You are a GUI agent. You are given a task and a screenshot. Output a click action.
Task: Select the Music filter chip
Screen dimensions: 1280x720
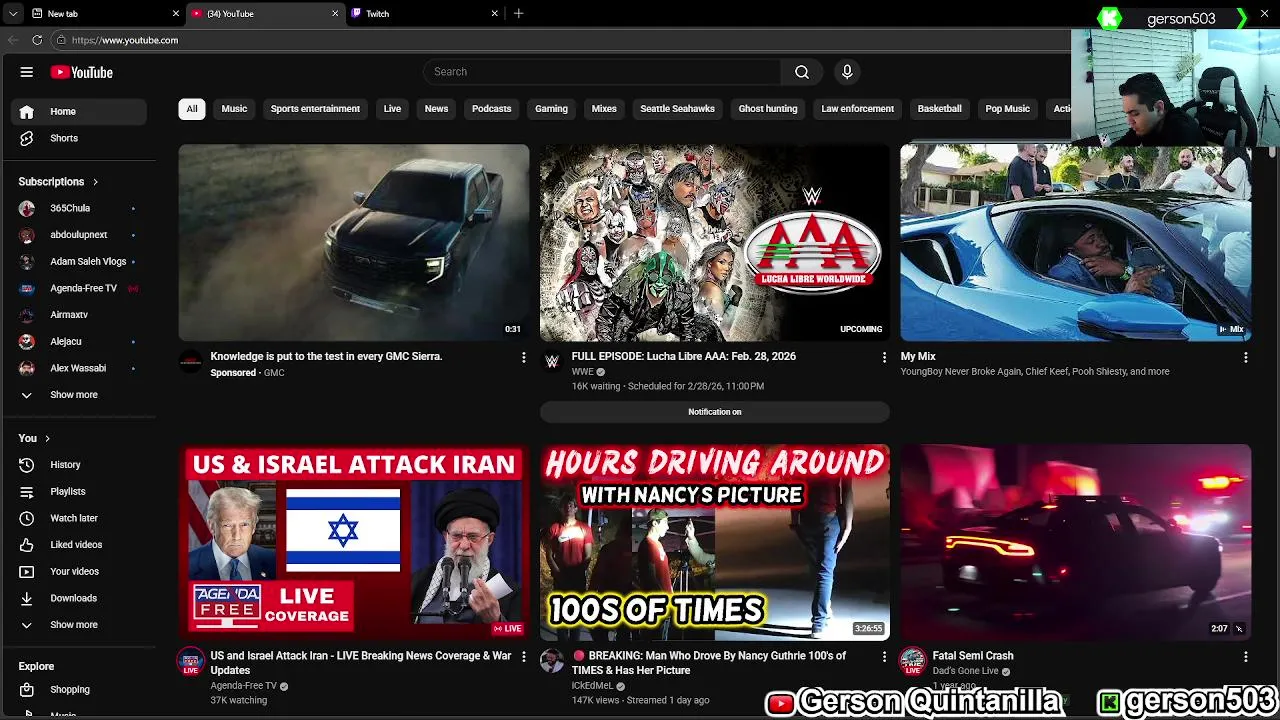pyautogui.click(x=234, y=109)
